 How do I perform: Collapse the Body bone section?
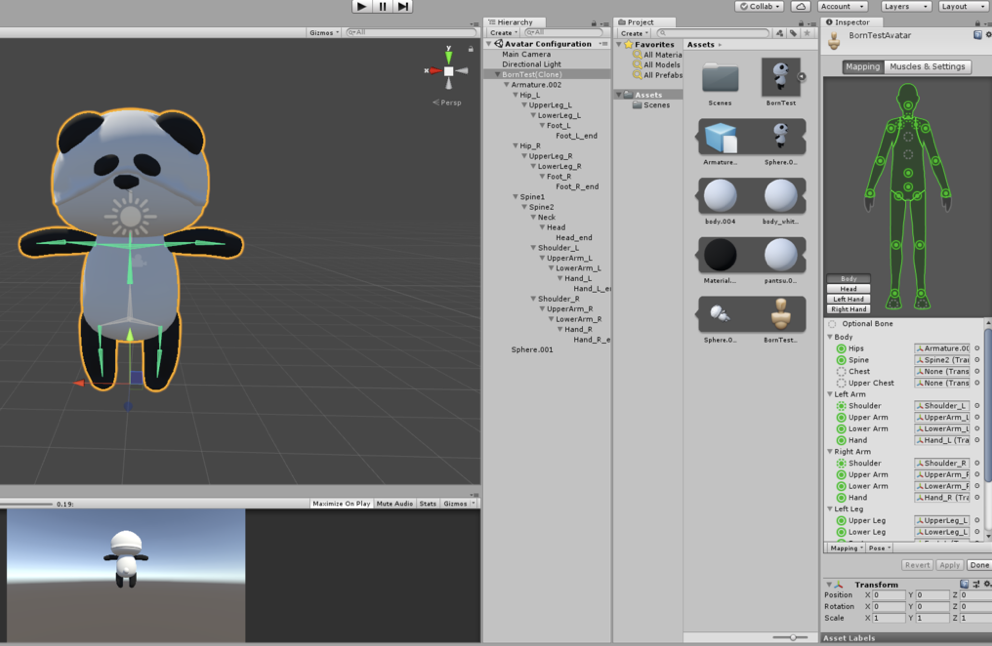(830, 337)
